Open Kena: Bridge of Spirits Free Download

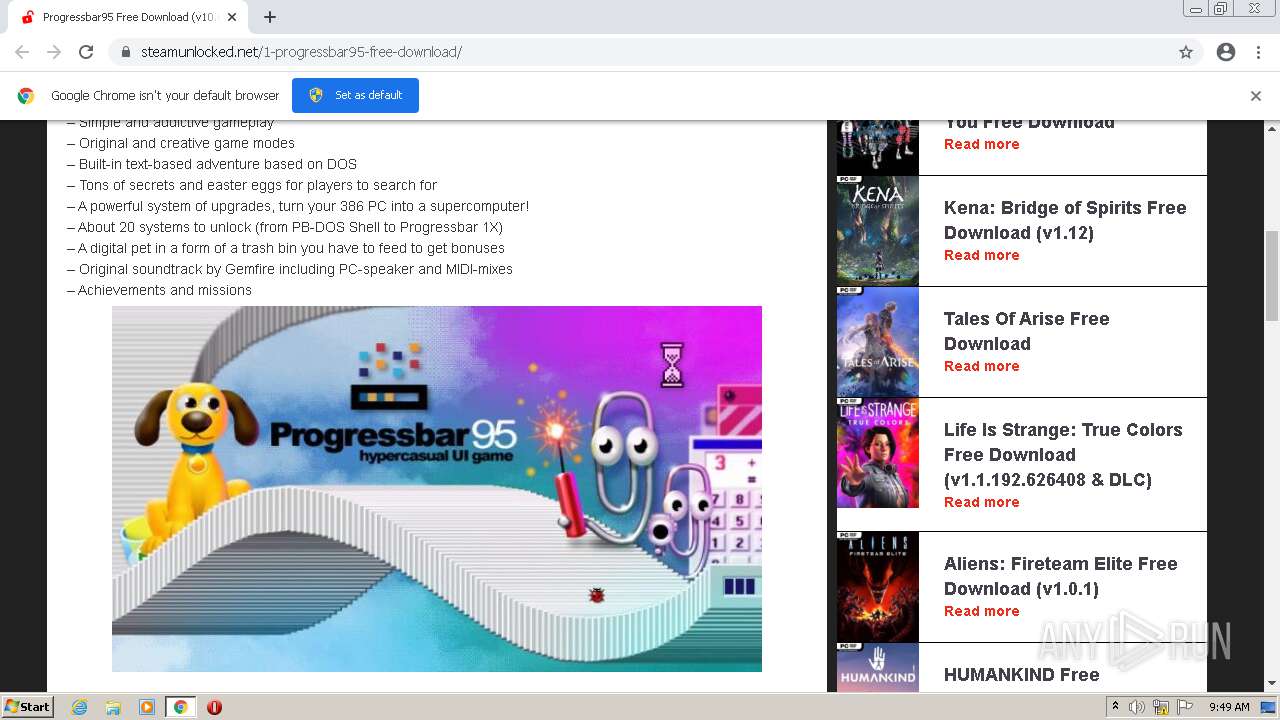point(1065,220)
